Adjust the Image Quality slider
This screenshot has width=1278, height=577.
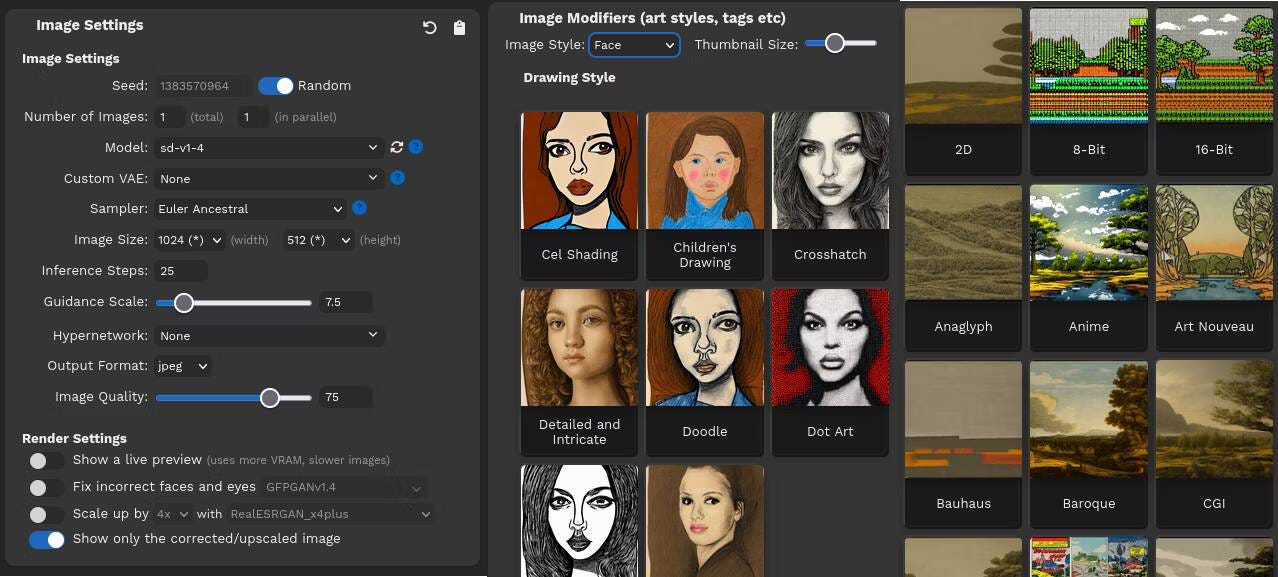(234, 397)
